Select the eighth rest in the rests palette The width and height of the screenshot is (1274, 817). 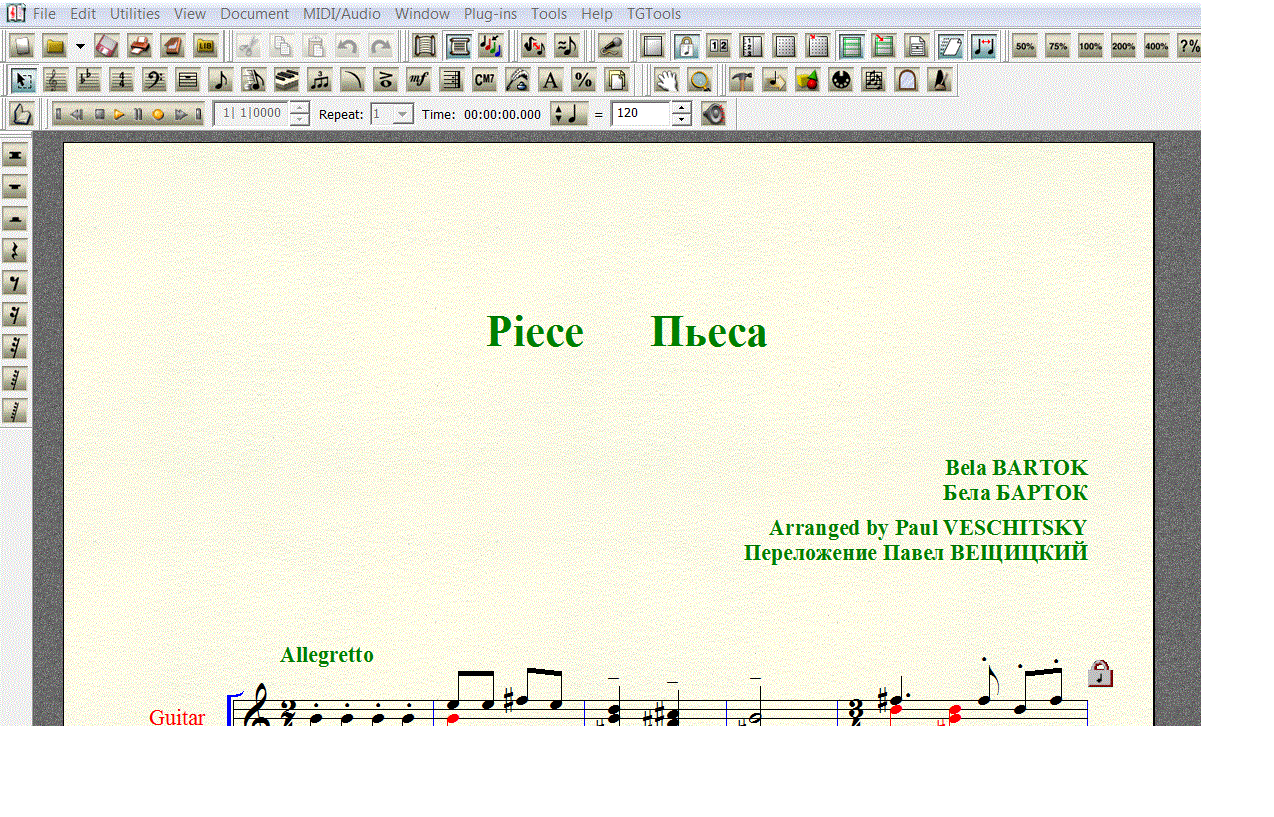15,283
